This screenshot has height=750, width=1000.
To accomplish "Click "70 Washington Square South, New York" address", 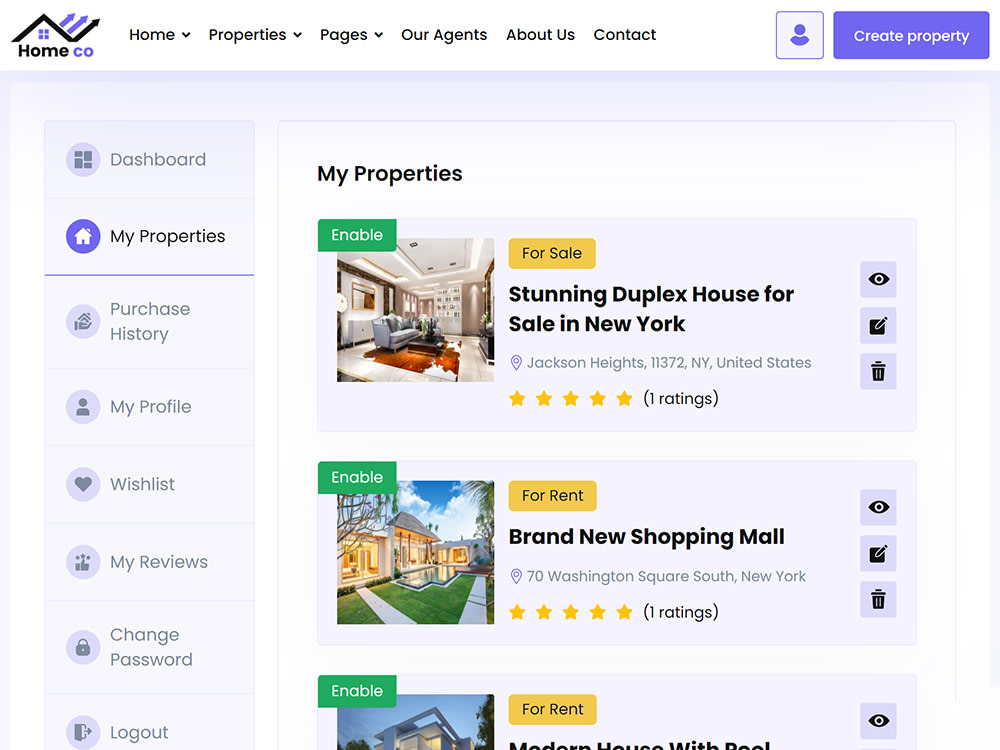I will click(x=666, y=577).
